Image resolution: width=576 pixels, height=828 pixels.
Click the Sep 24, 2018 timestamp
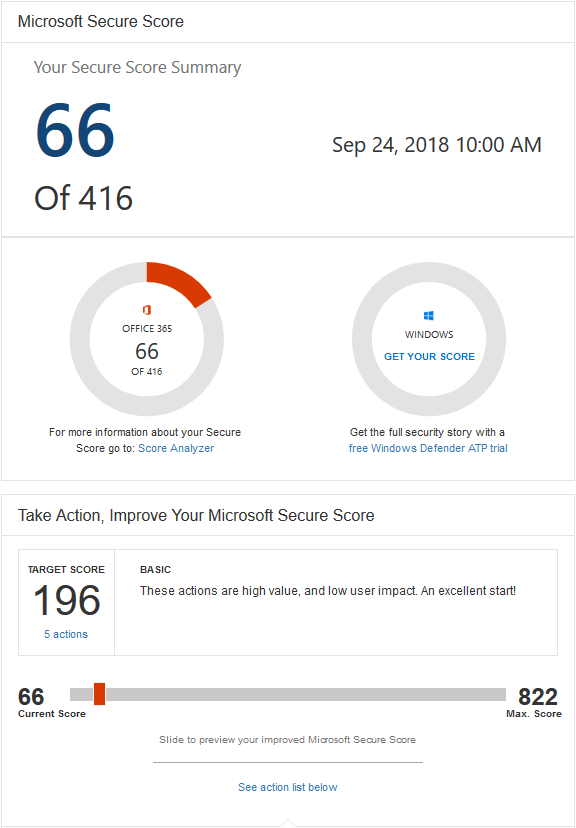click(436, 144)
